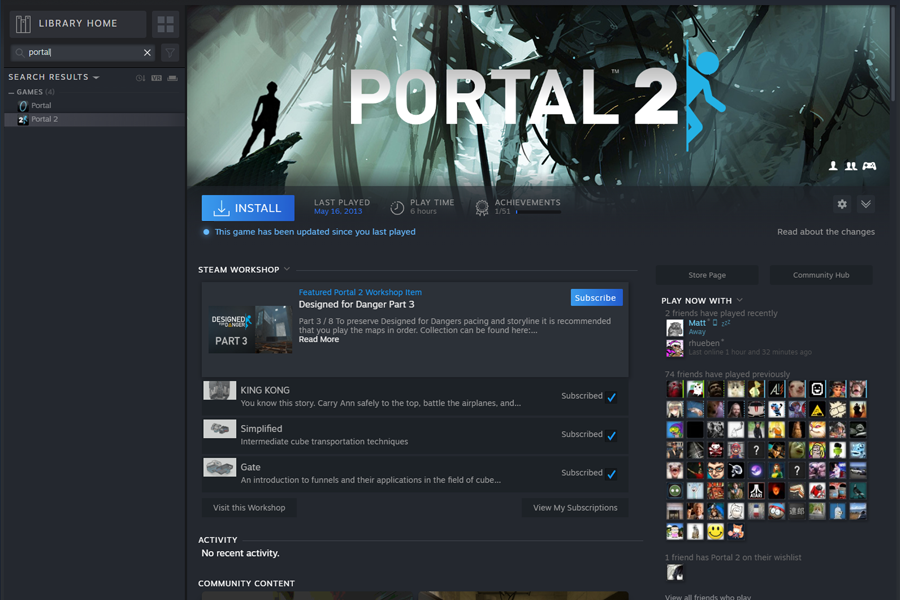Image resolution: width=900 pixels, height=600 pixels.
Task: Click Matt's avatar picture
Action: pyautogui.click(x=674, y=328)
